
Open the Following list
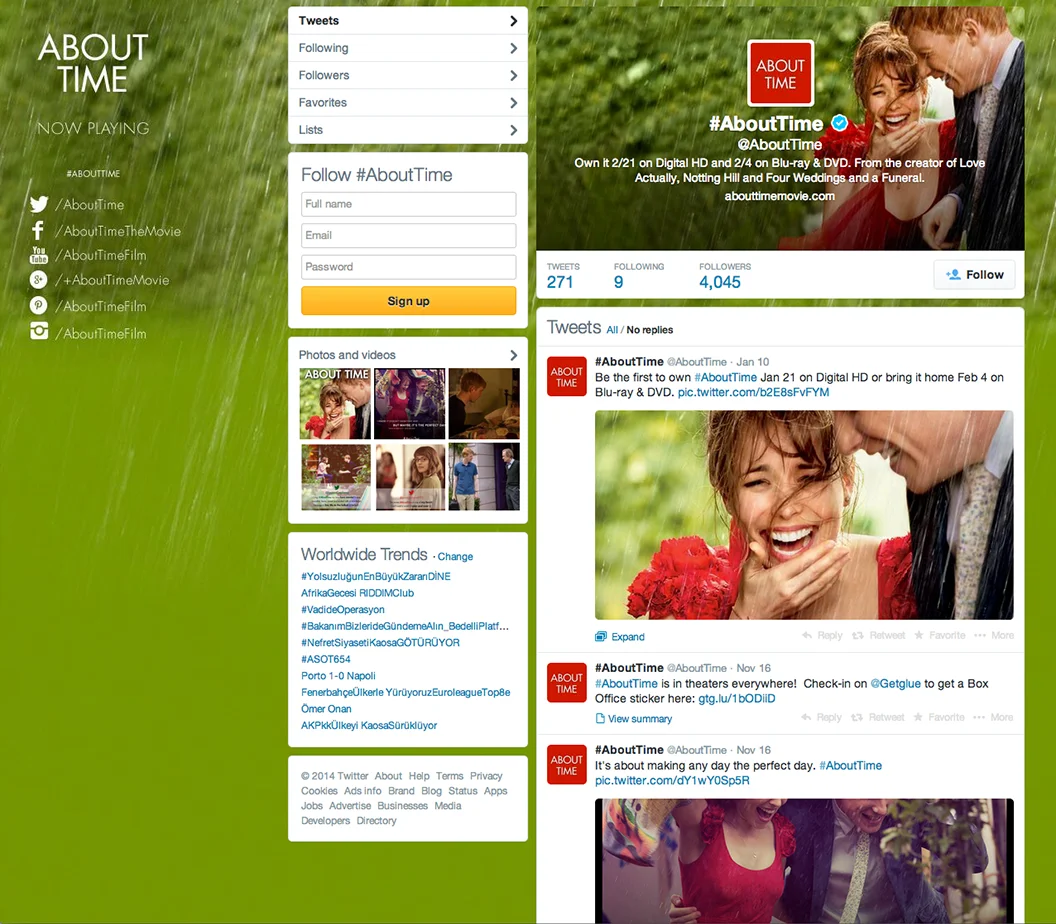408,48
